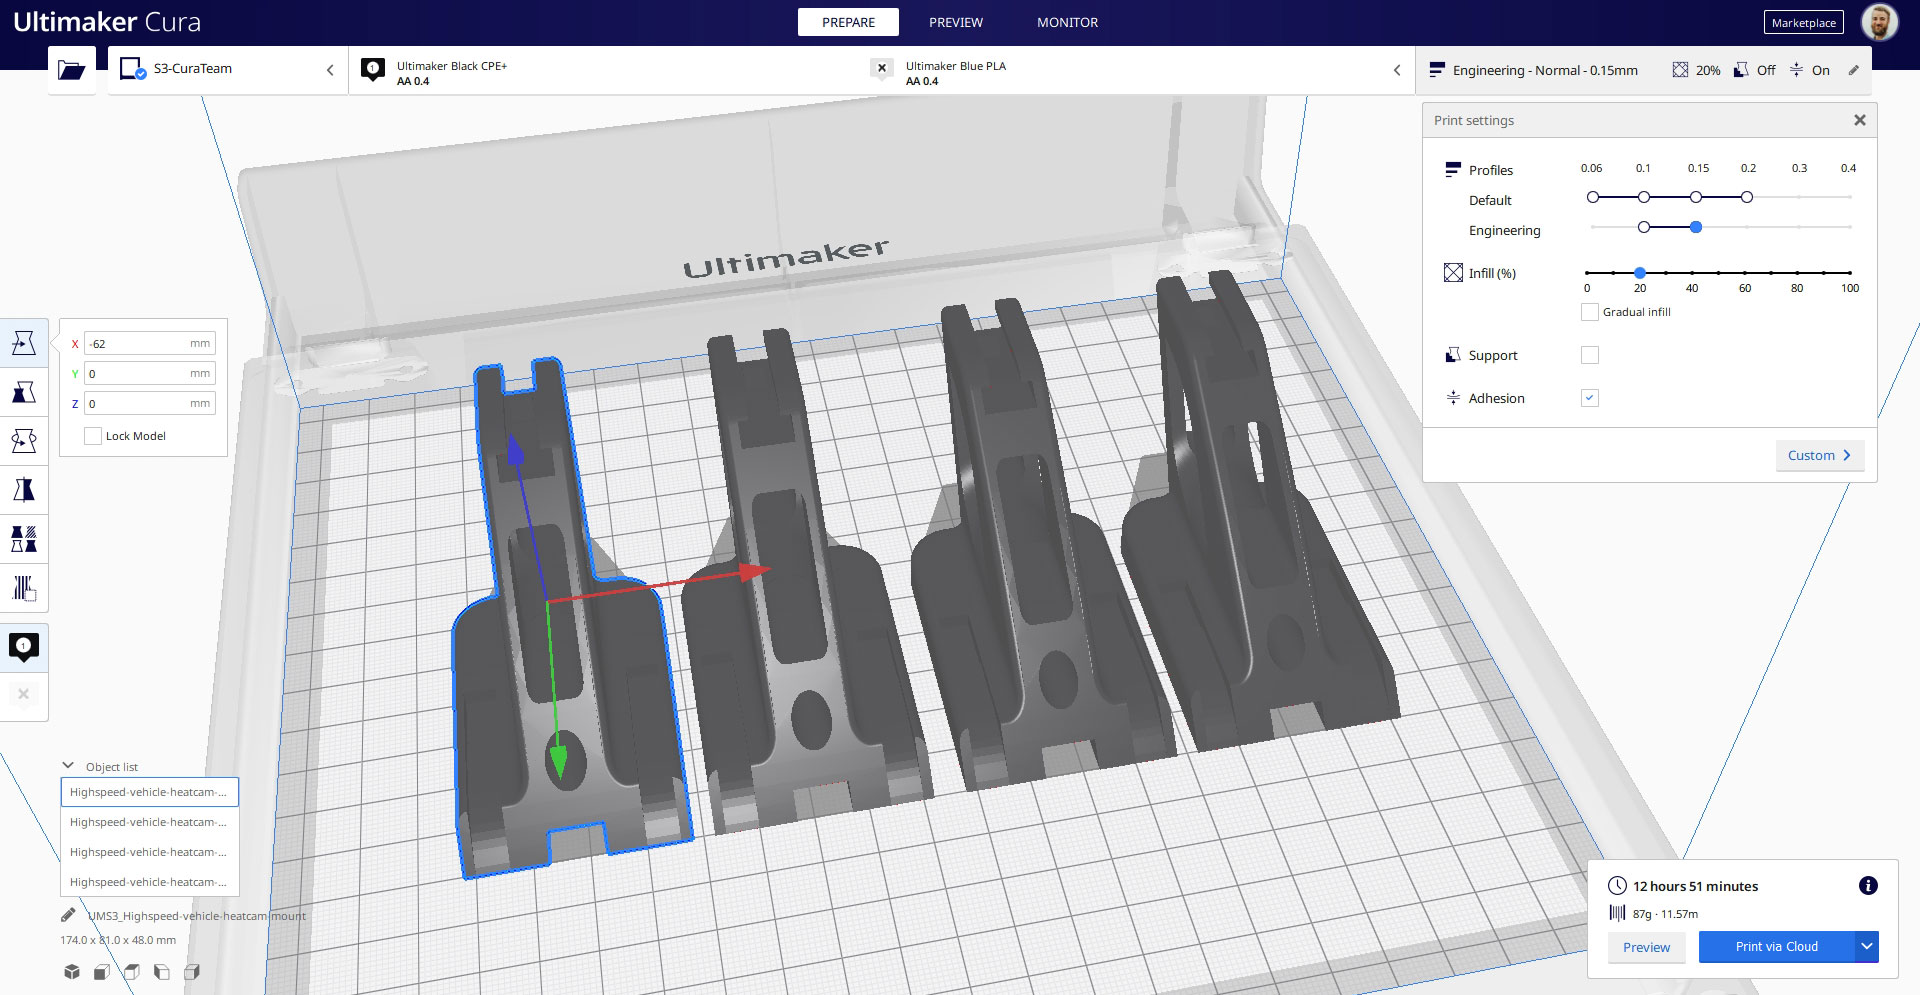Collapse the printer selection chevron
This screenshot has width=1920, height=995.
coord(330,70)
